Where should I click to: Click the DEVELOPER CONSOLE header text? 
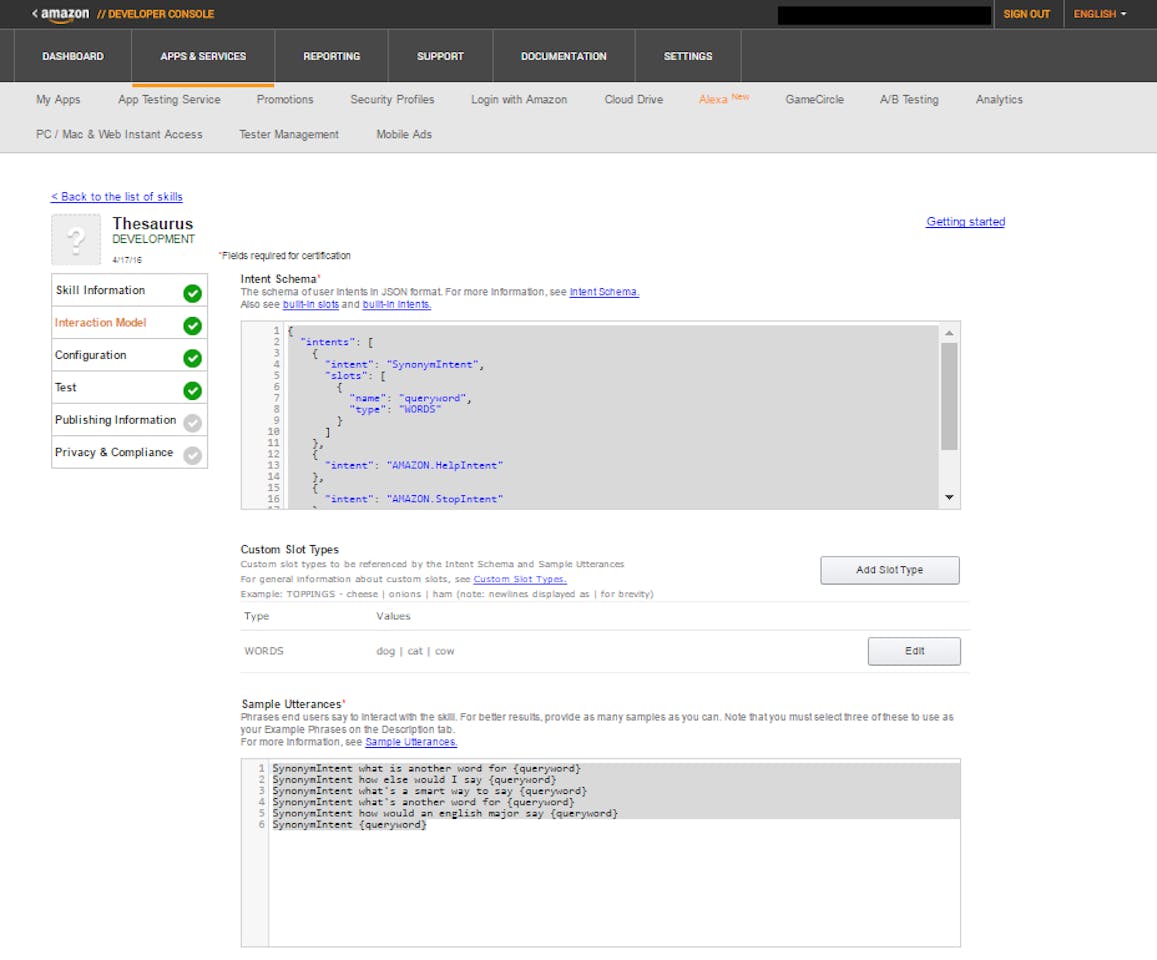click(x=156, y=14)
